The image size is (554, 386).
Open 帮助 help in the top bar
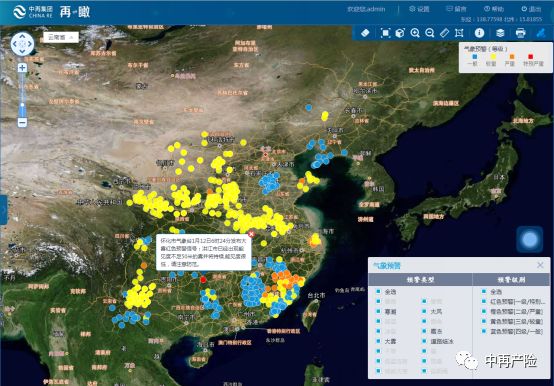494,9
